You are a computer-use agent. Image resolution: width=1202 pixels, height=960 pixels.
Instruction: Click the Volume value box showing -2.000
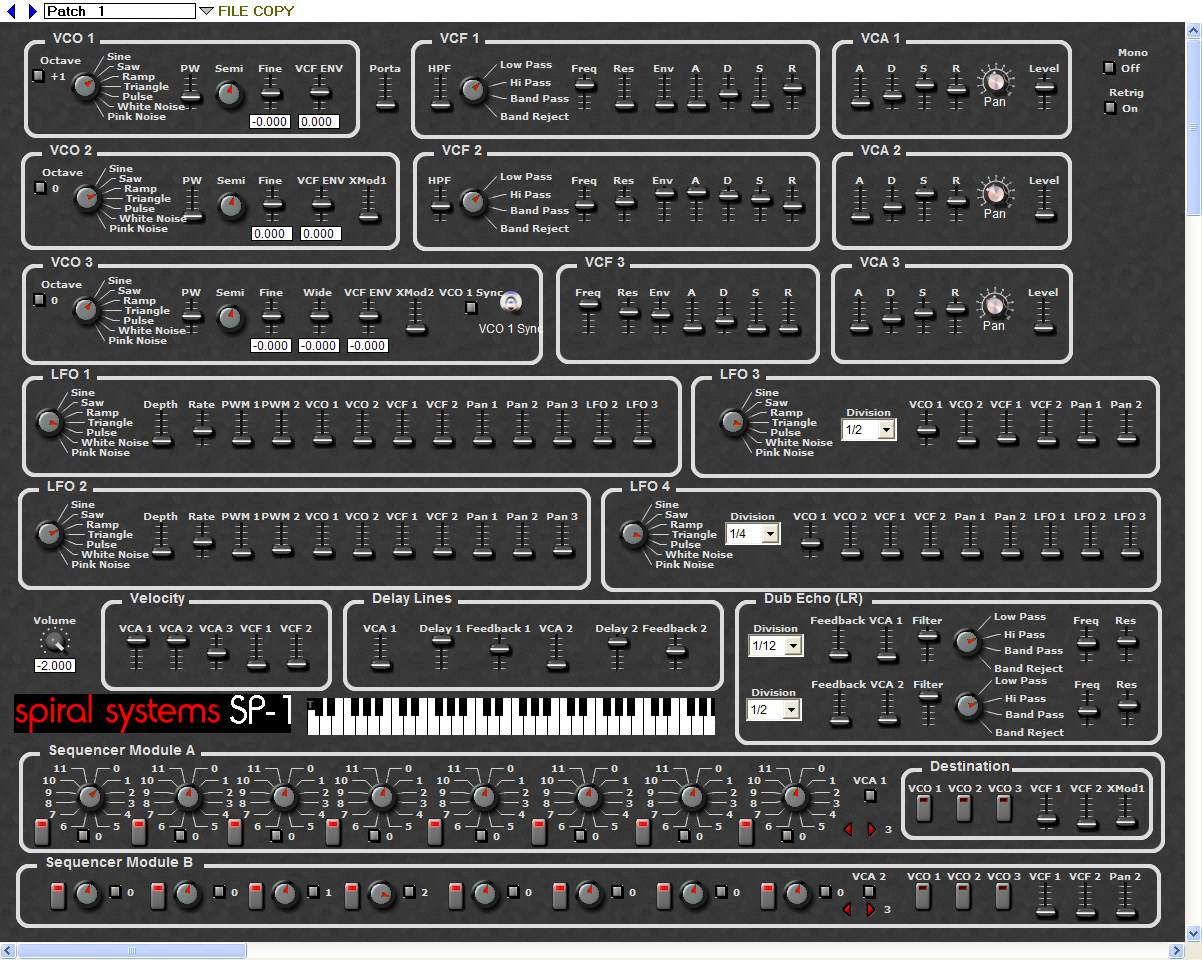click(x=54, y=666)
